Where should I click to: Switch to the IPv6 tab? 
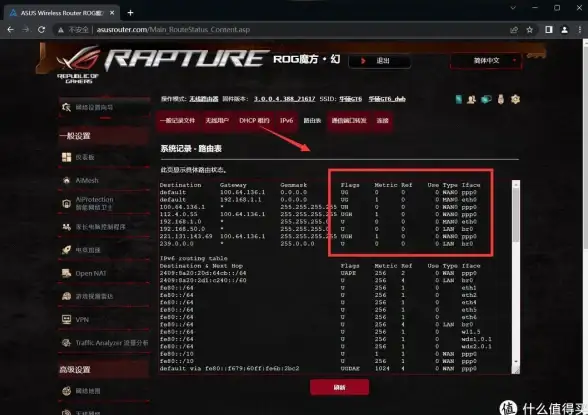(x=286, y=121)
